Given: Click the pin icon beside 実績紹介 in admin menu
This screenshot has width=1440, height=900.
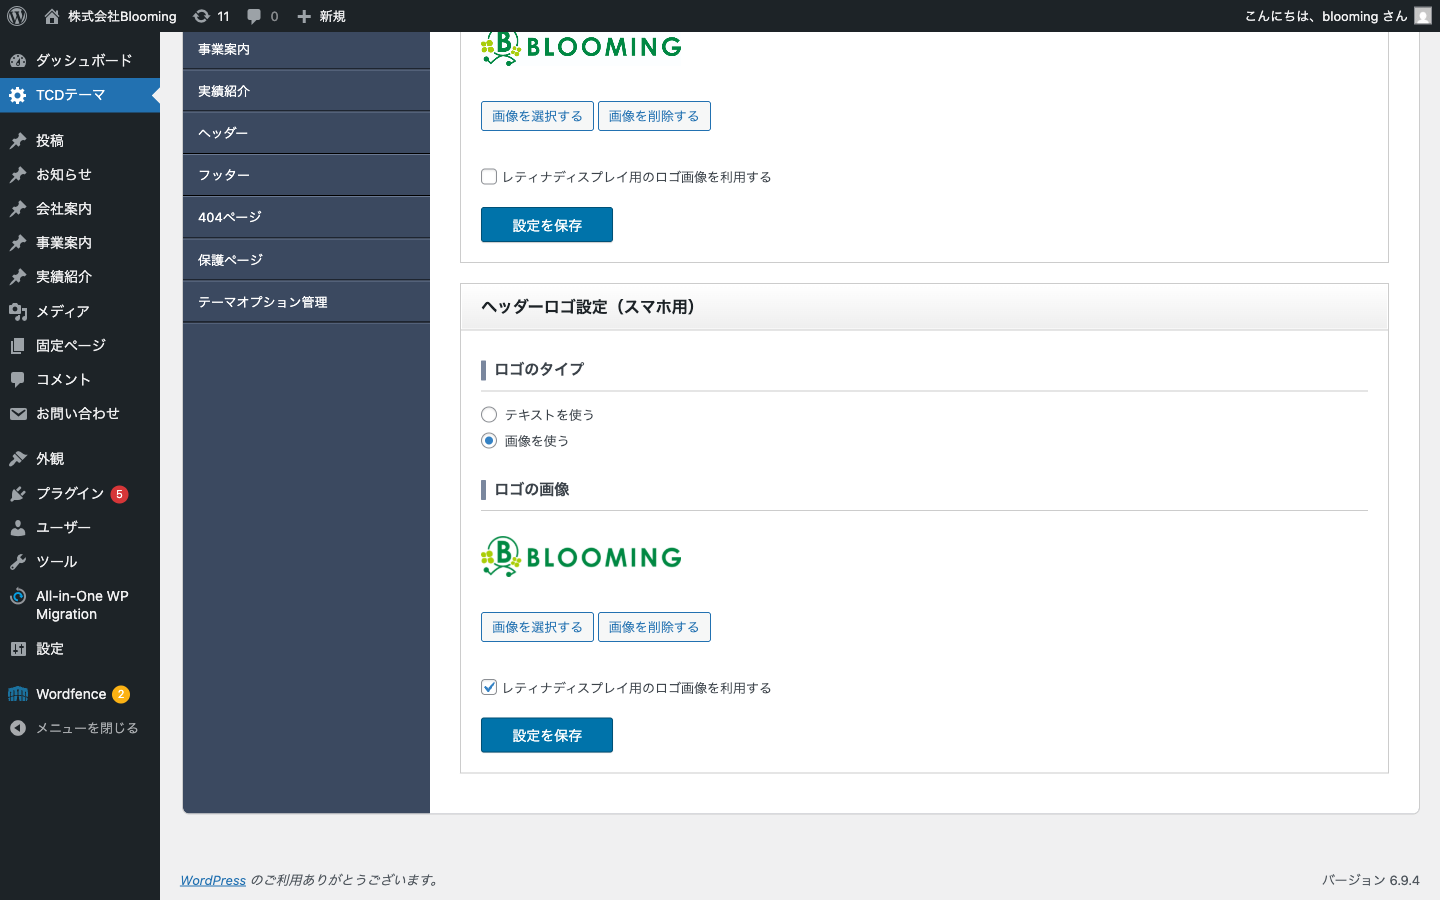Looking at the screenshot, I should coord(18,277).
